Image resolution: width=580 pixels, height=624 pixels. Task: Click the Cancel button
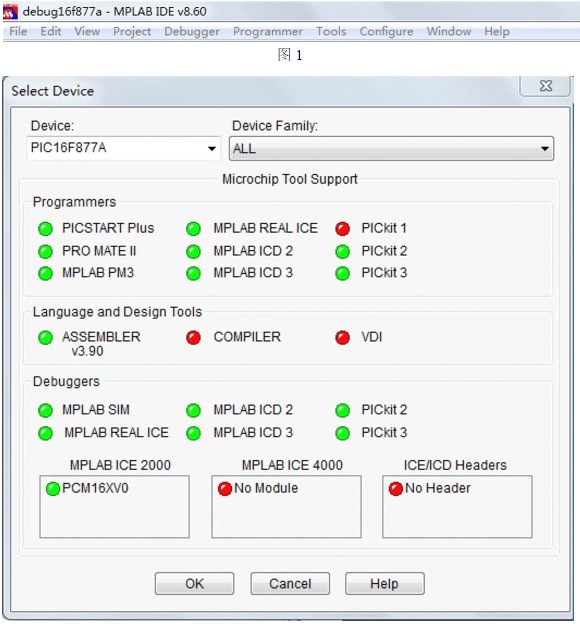point(290,583)
